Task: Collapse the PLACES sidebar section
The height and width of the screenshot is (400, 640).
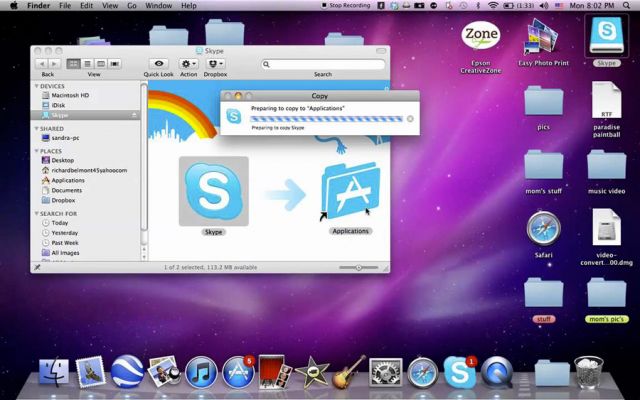Action: click(x=37, y=151)
